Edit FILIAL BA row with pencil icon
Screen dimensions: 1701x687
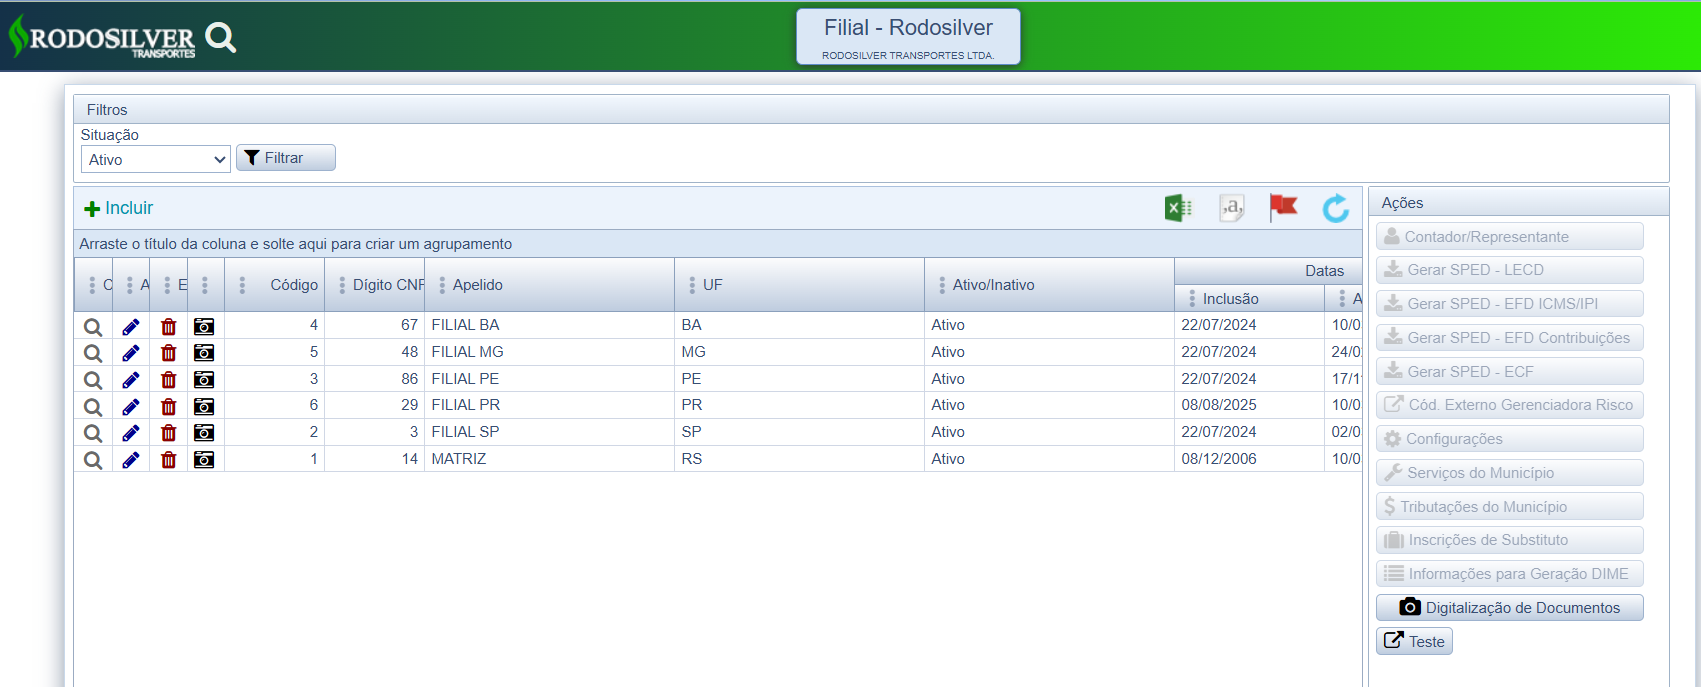pos(131,326)
